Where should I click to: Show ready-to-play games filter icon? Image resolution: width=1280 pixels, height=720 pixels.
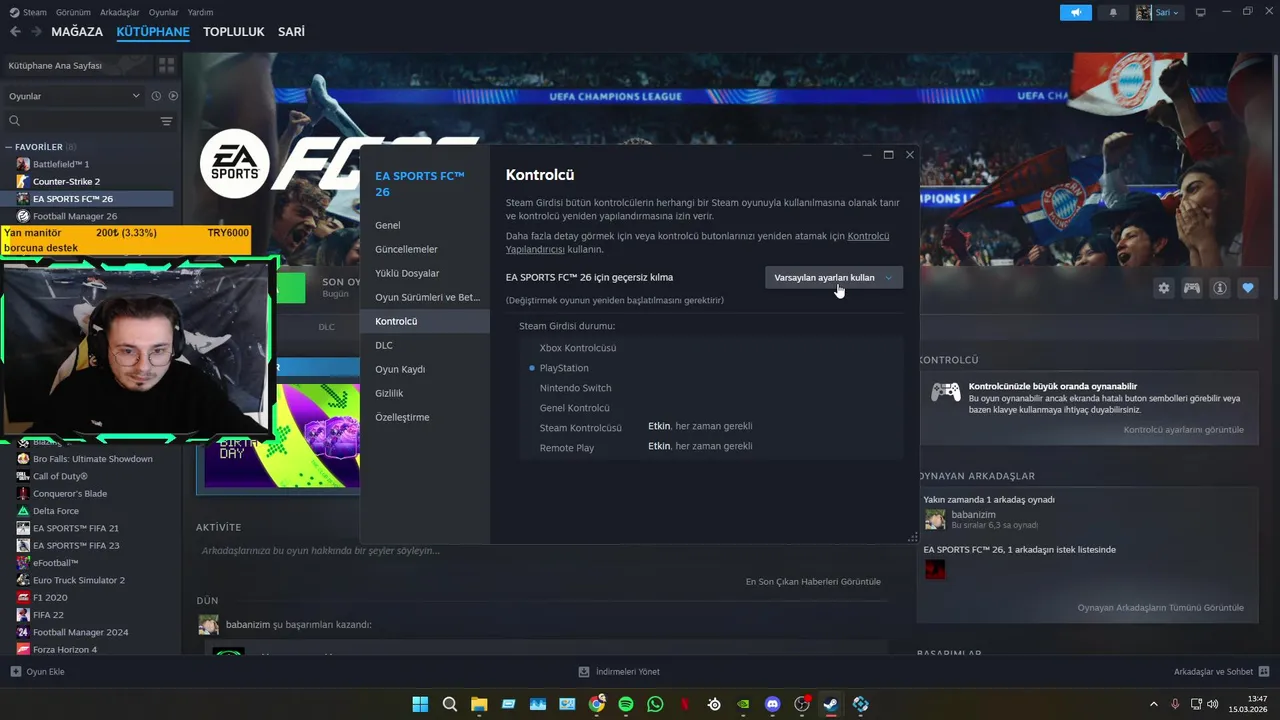point(173,96)
